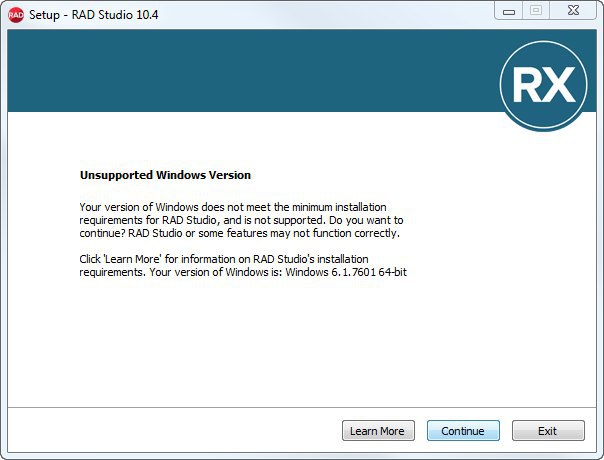Click the line starting "Click 'Learn More' for information"
The height and width of the screenshot is (460, 604).
click(x=224, y=259)
